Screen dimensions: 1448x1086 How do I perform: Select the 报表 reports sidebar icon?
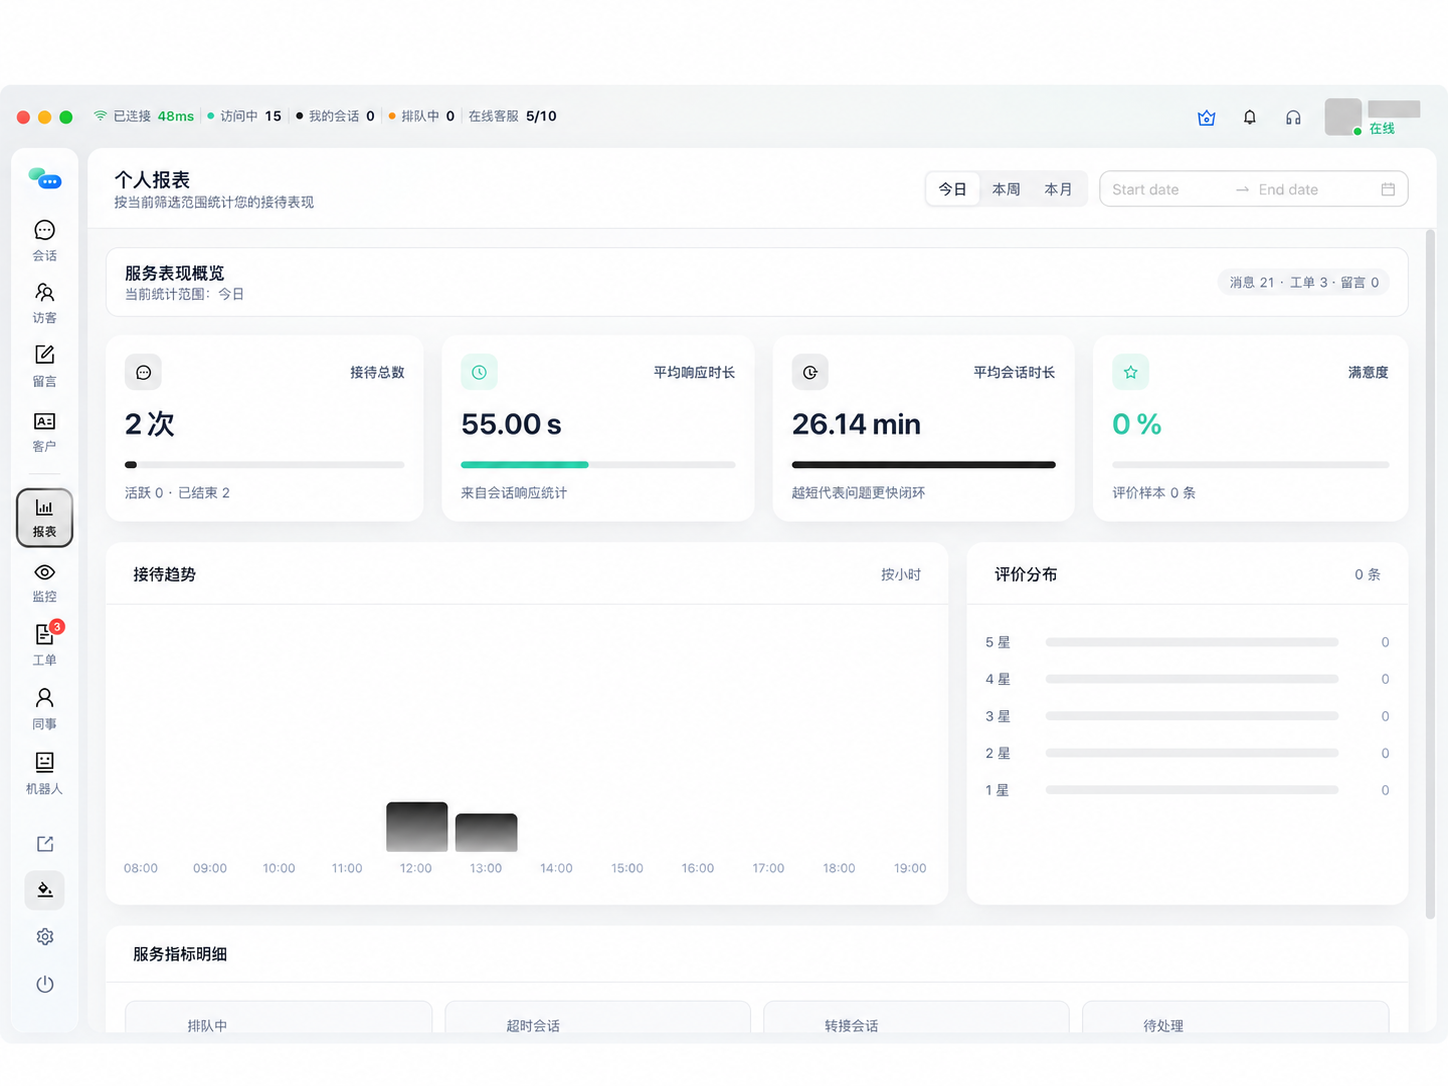tap(44, 517)
